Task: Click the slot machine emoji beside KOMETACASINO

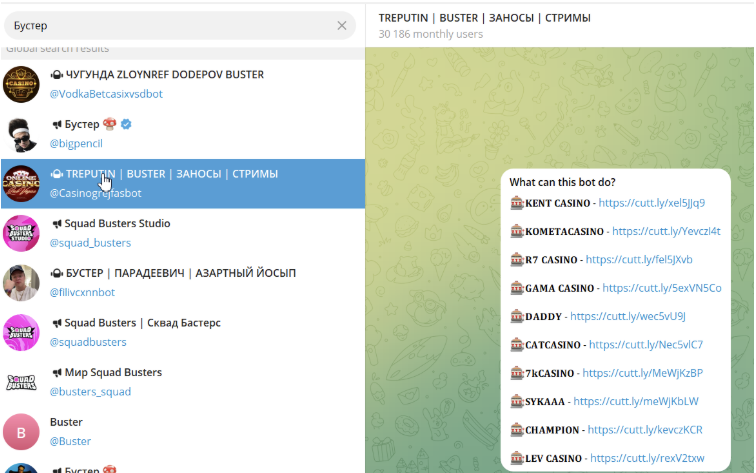Action: point(517,231)
